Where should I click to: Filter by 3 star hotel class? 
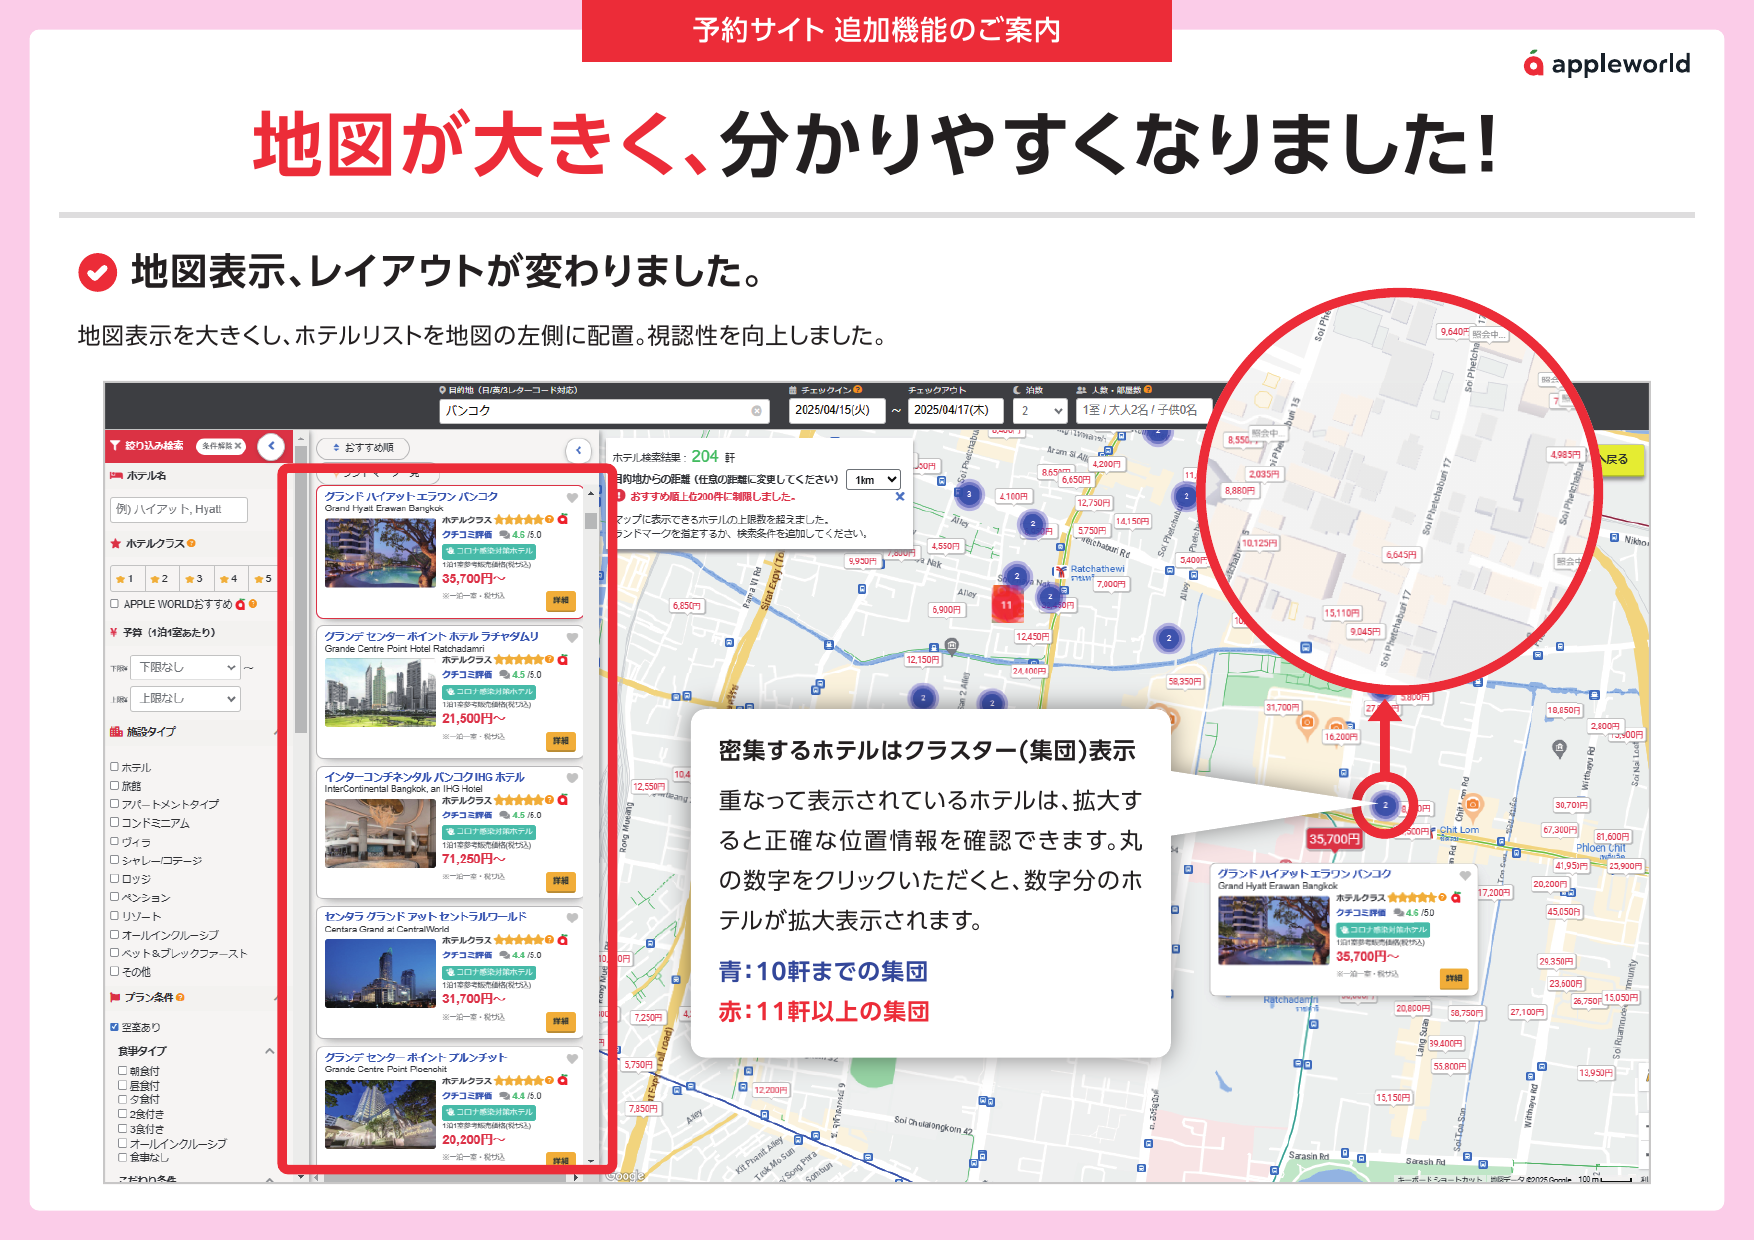point(195,578)
